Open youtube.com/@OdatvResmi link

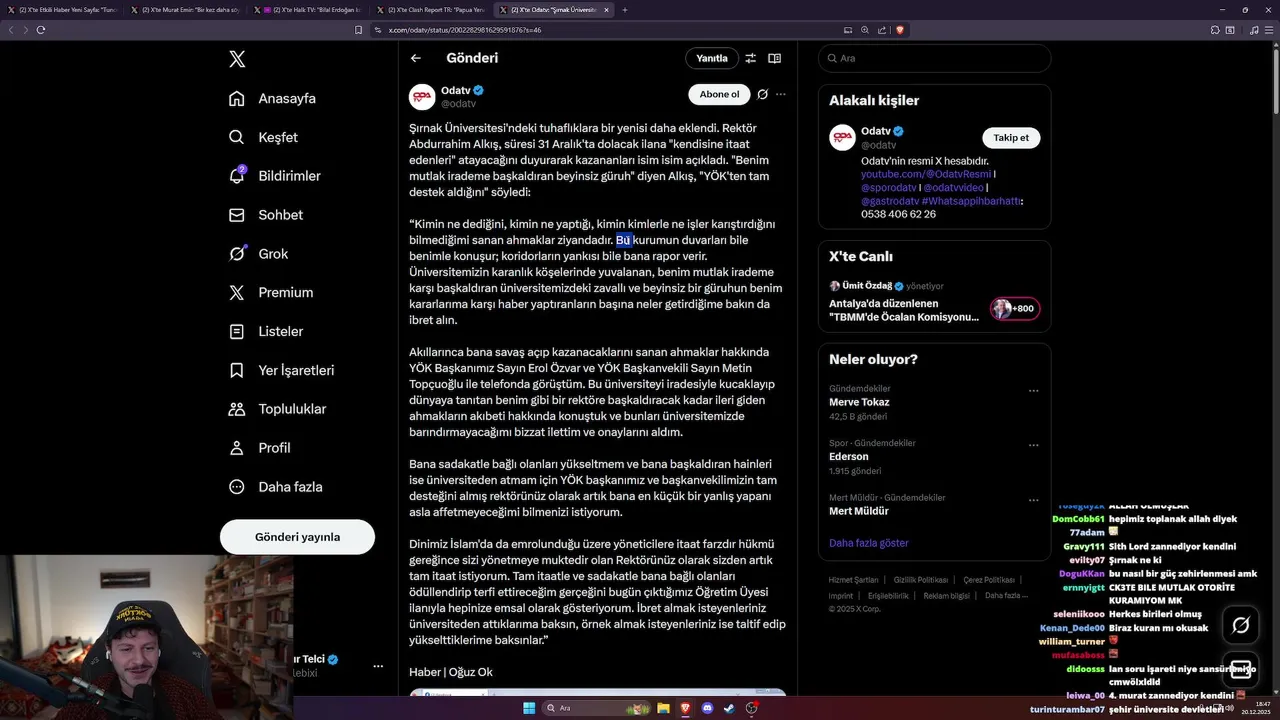[925, 174]
